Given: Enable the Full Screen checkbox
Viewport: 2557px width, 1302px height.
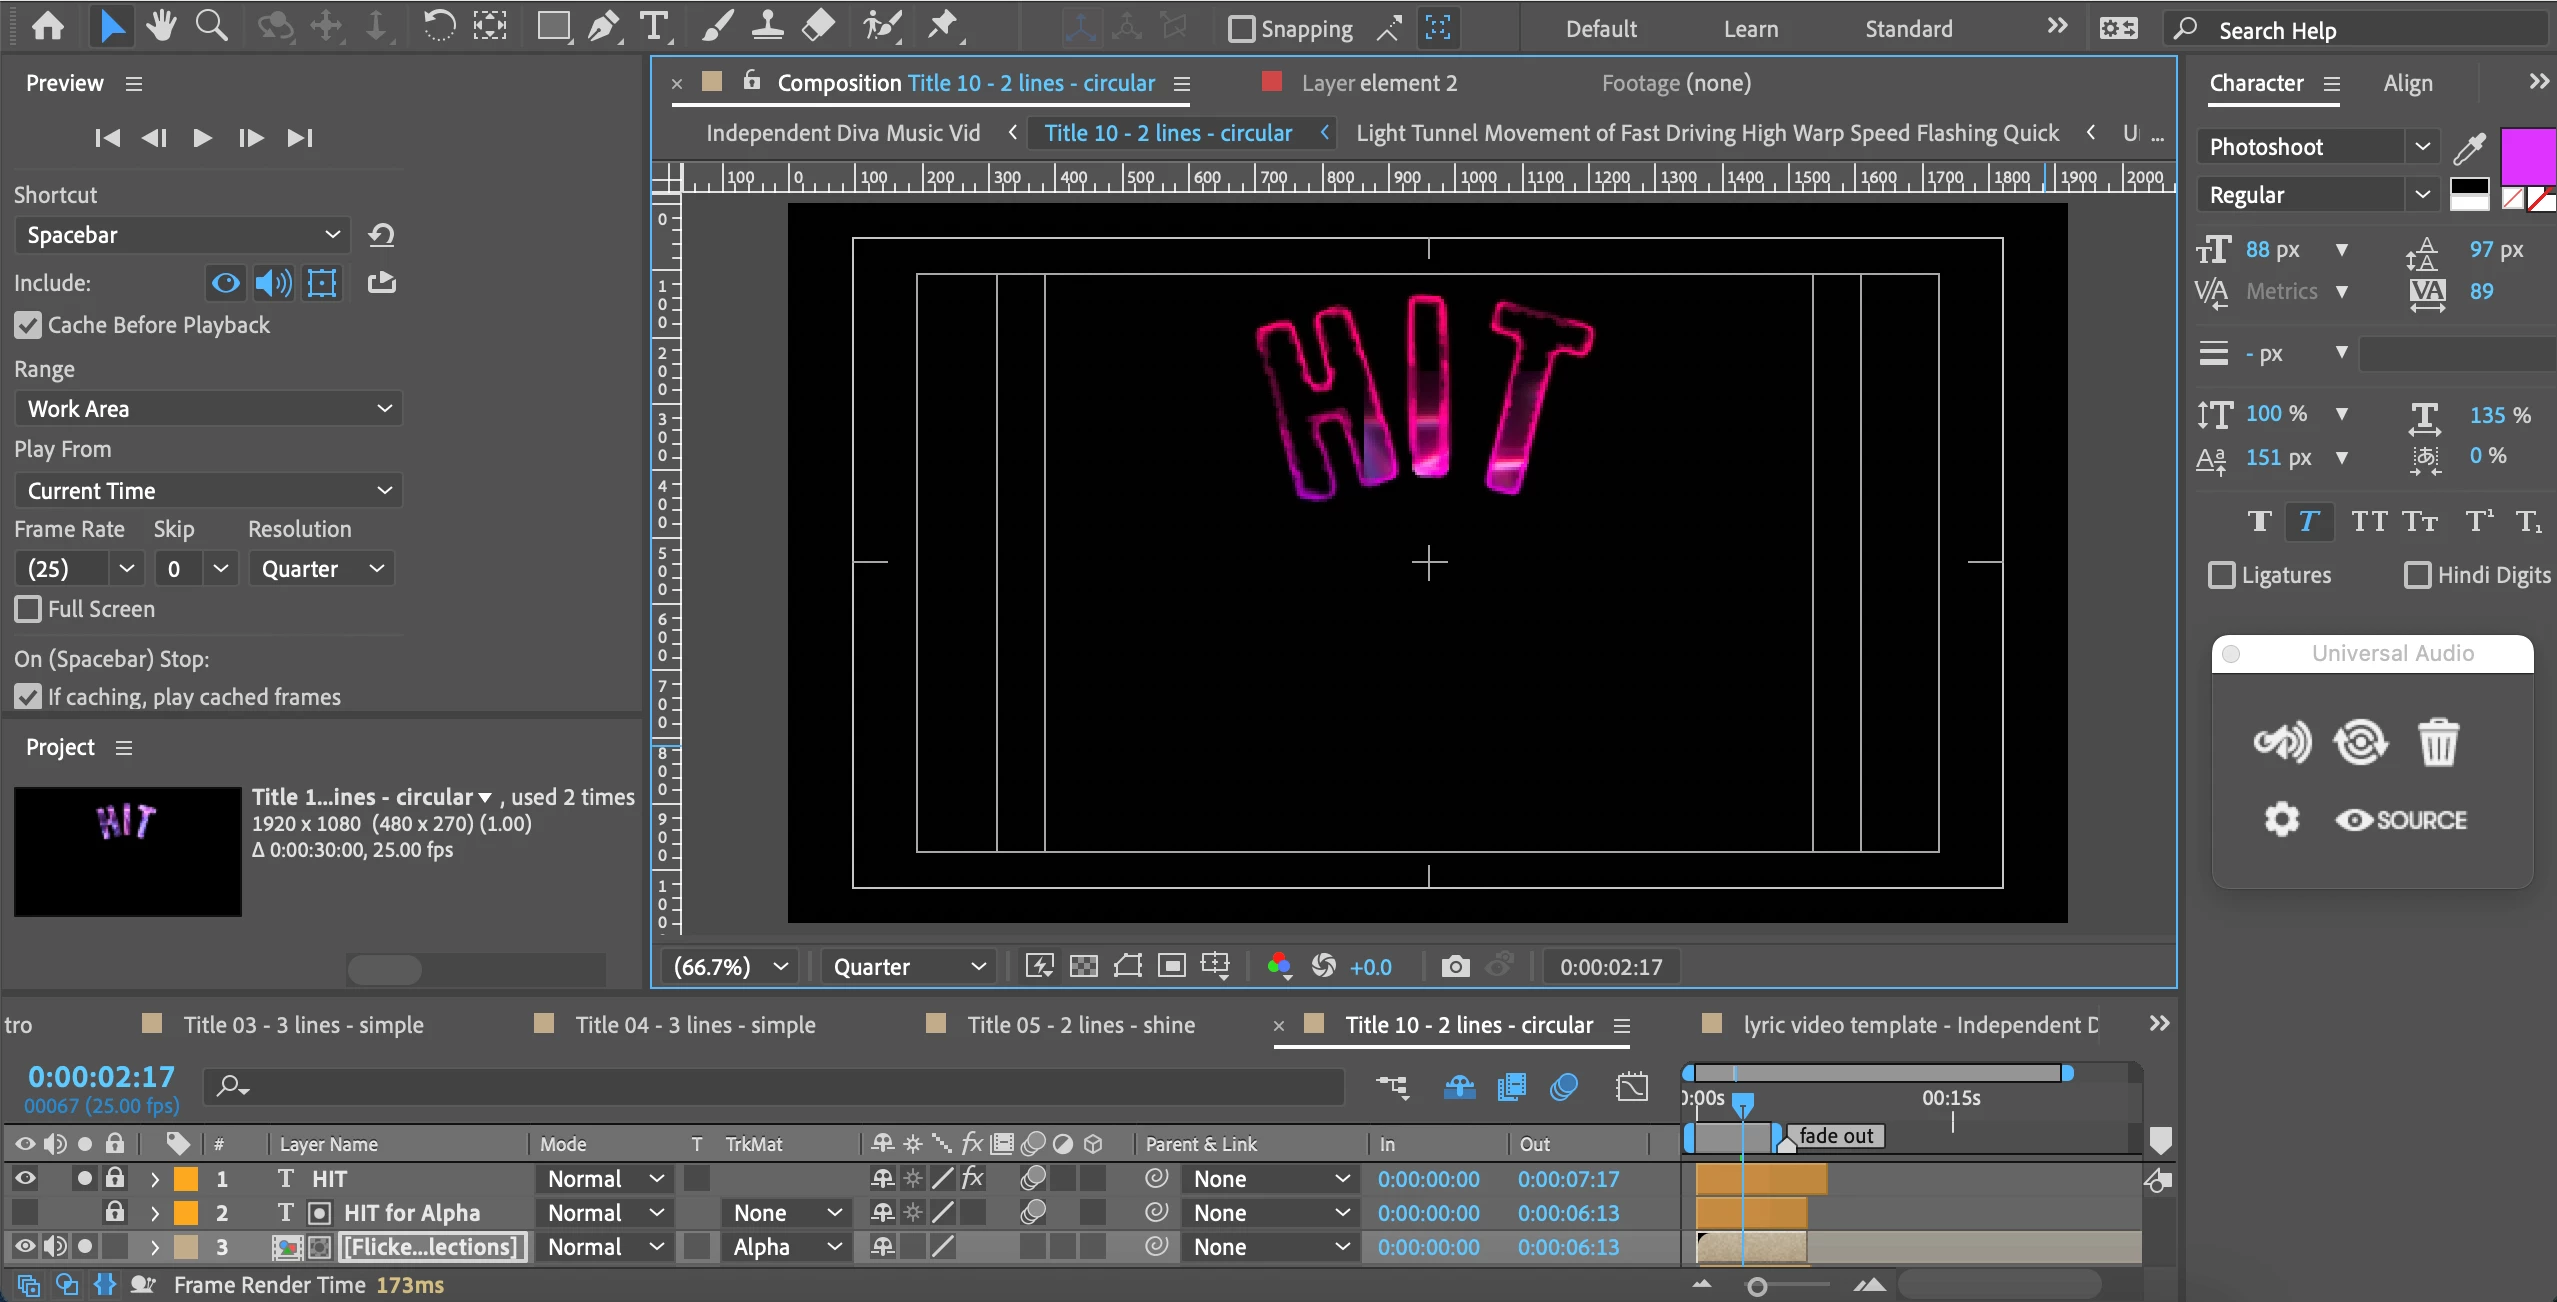Looking at the screenshot, I should coord(28,609).
